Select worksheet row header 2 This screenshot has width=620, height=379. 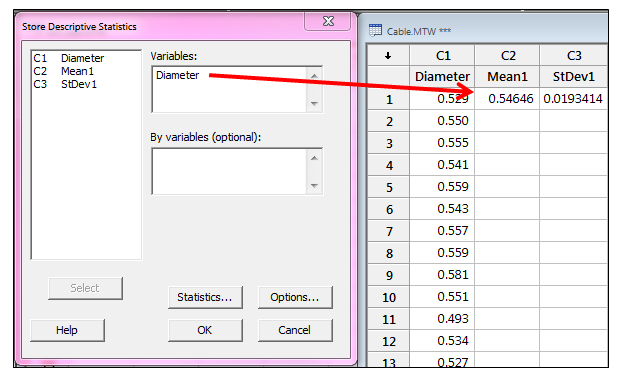[x=389, y=121]
